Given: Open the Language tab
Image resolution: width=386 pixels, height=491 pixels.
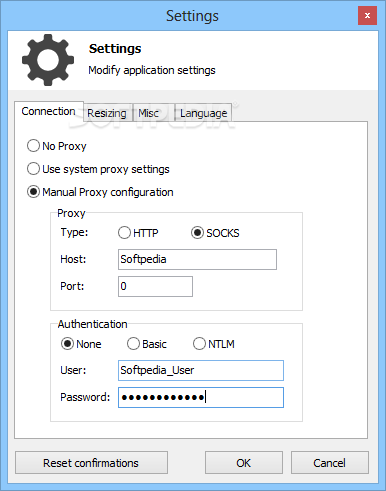Looking at the screenshot, I should click(x=203, y=113).
